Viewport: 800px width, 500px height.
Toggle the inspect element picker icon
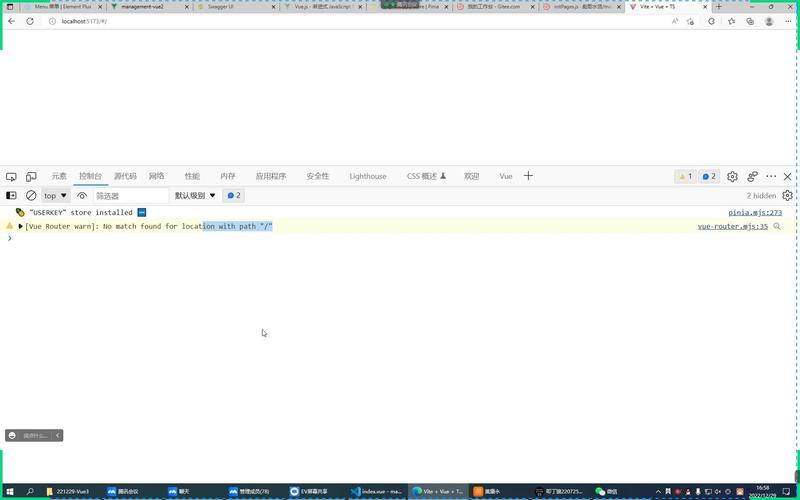(x=11, y=177)
